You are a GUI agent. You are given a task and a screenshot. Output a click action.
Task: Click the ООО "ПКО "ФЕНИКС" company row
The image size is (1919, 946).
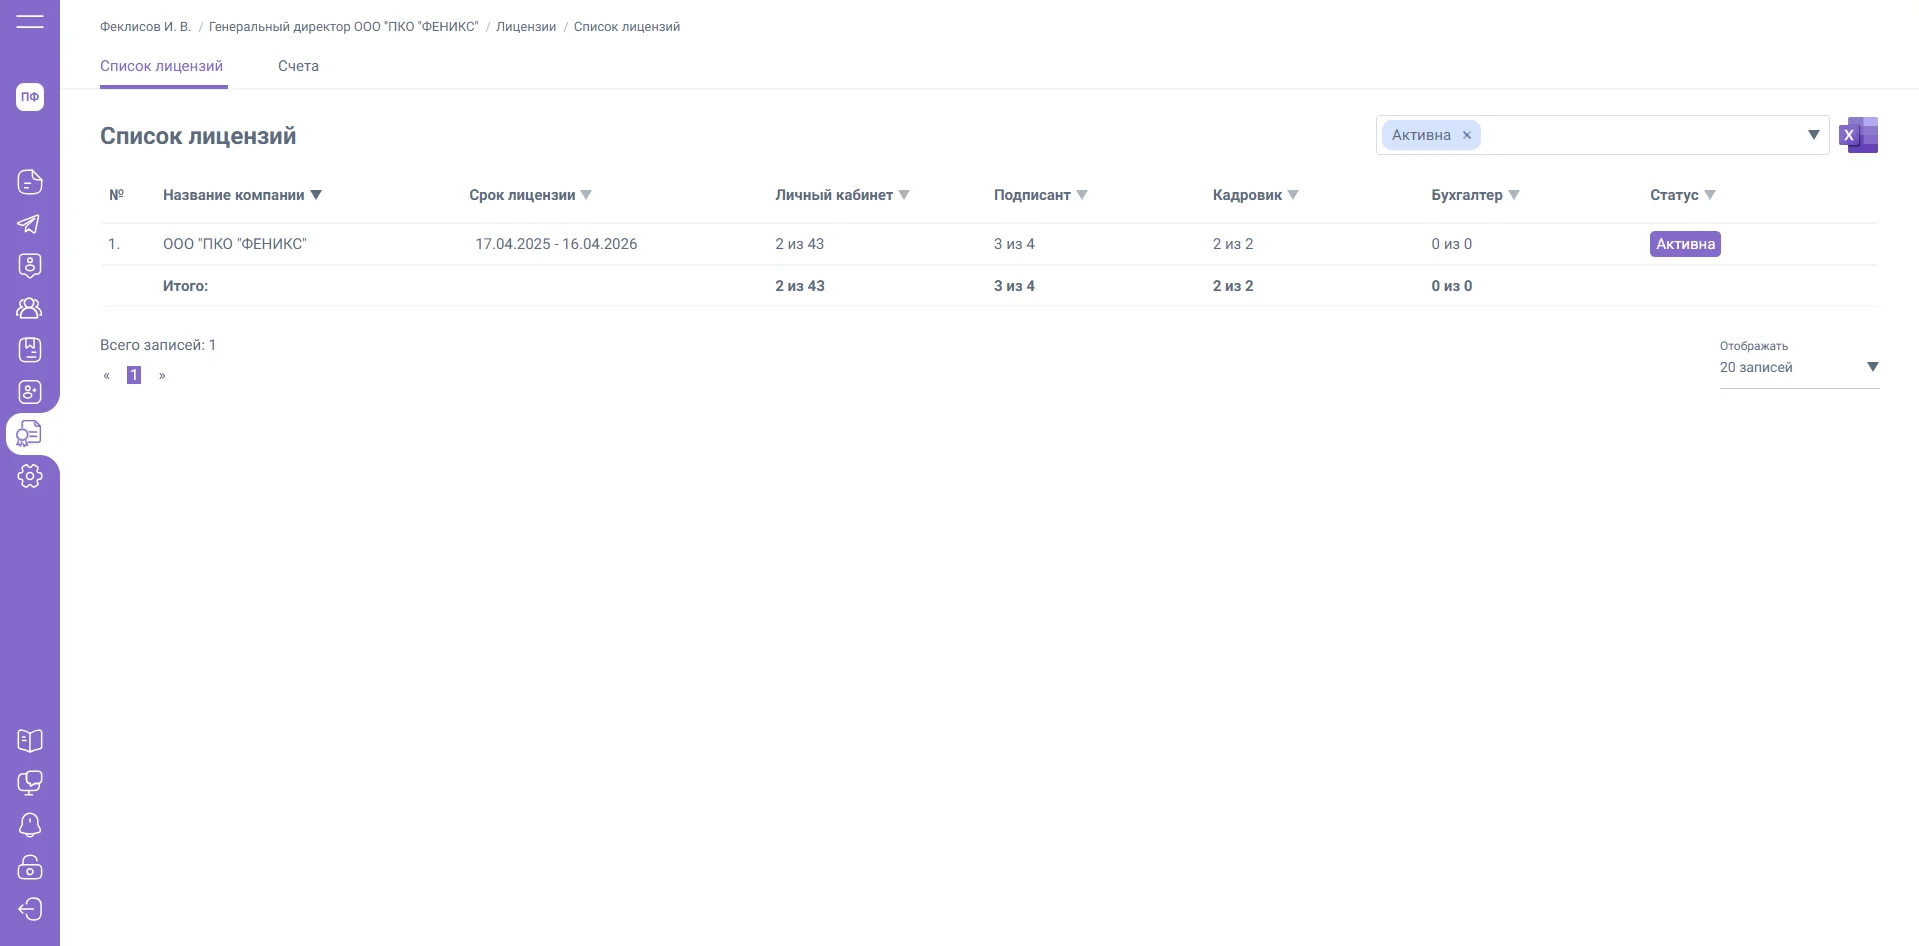(235, 244)
